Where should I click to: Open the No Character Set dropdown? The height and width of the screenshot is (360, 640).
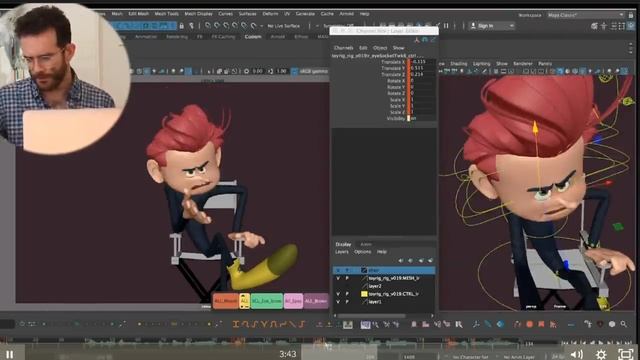coord(470,357)
